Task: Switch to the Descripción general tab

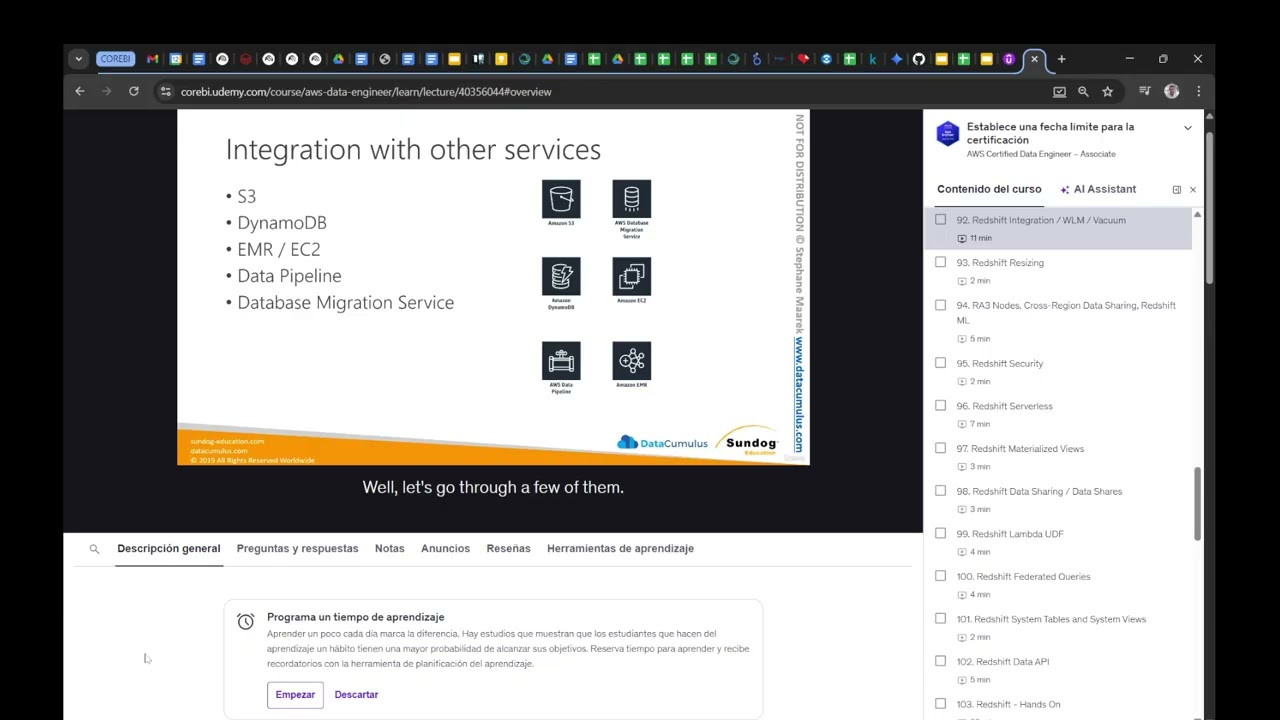Action: 168,548
